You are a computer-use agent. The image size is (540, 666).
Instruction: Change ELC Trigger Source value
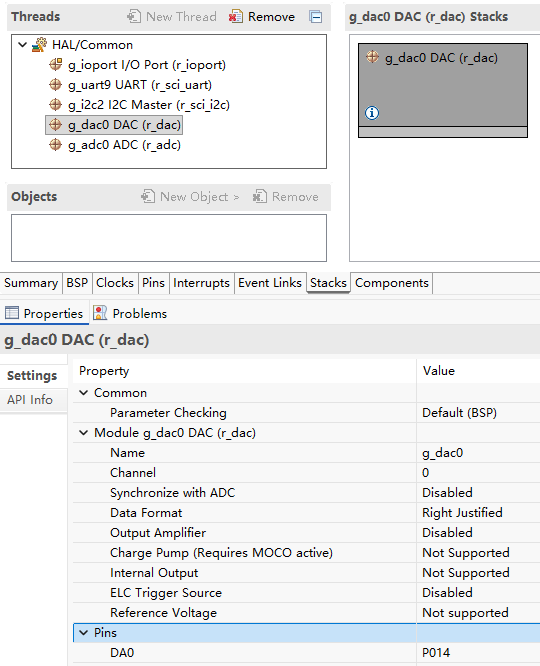click(x=478, y=593)
